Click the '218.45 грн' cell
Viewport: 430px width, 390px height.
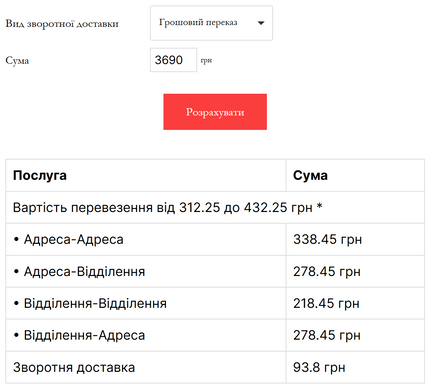pos(355,303)
